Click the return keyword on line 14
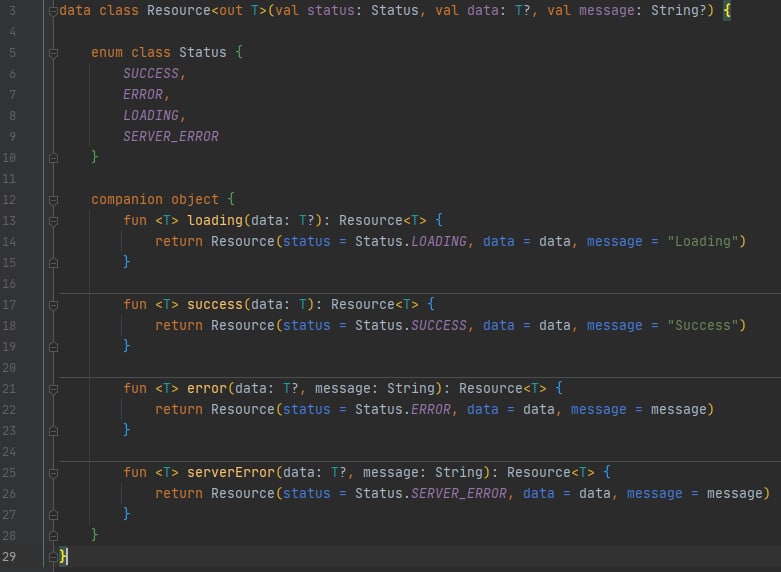Viewport: 781px width, 572px height. (x=179, y=242)
